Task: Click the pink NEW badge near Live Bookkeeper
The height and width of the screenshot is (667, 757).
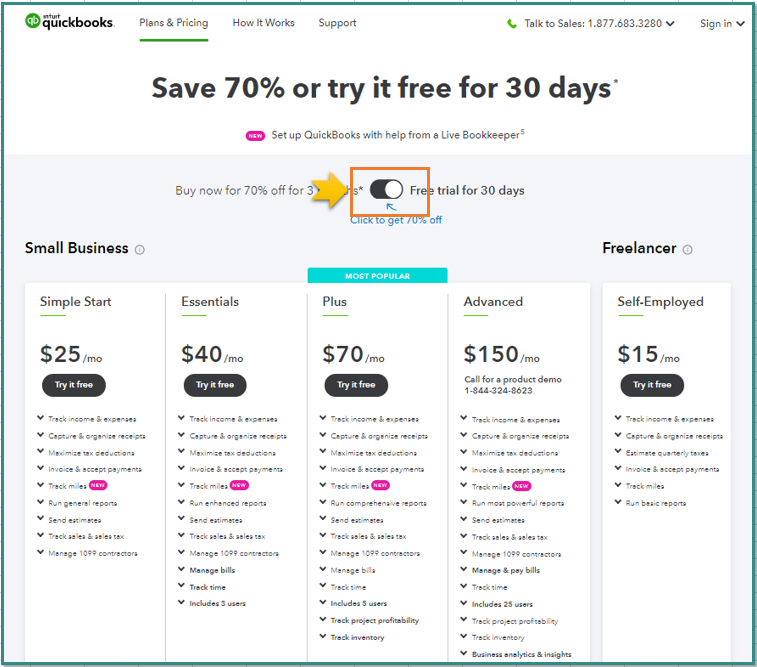Action: click(255, 135)
